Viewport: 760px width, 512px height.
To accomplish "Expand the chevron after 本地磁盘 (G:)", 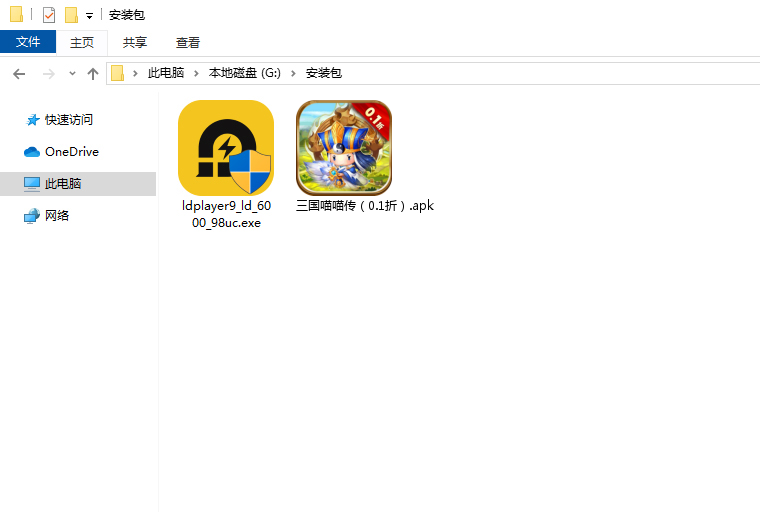I will [x=297, y=74].
